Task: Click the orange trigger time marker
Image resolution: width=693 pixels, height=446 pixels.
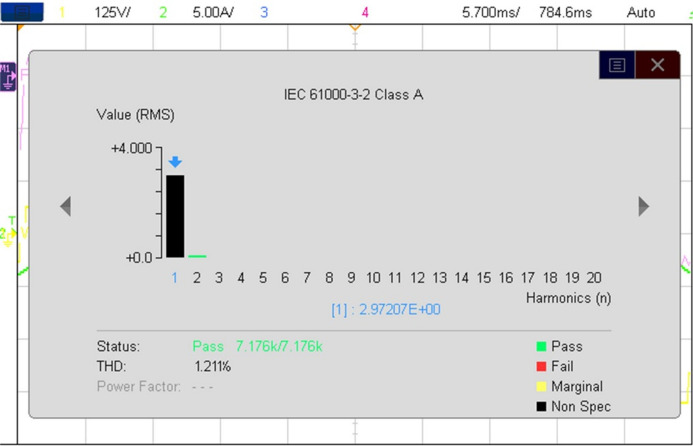Action: [355, 28]
